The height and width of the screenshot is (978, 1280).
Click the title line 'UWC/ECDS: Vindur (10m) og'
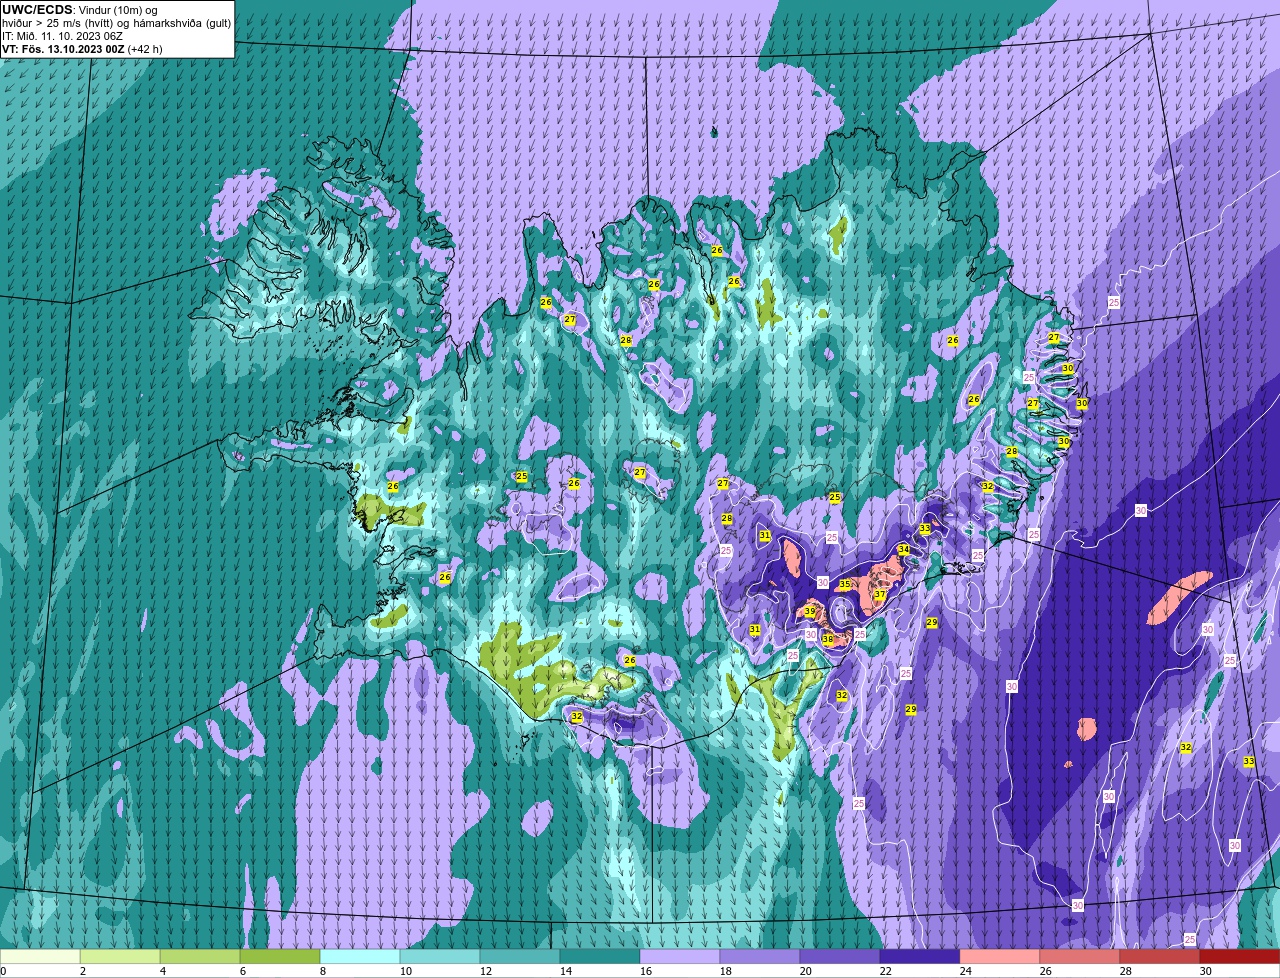pyautogui.click(x=80, y=9)
